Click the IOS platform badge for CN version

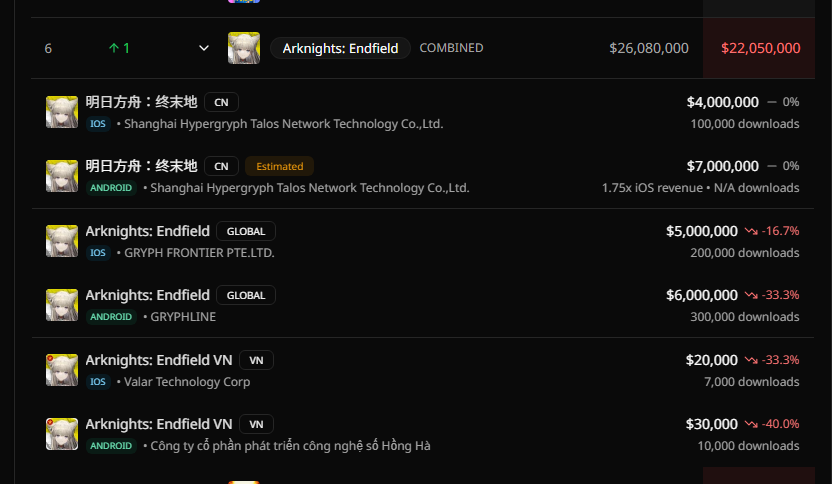pos(98,124)
